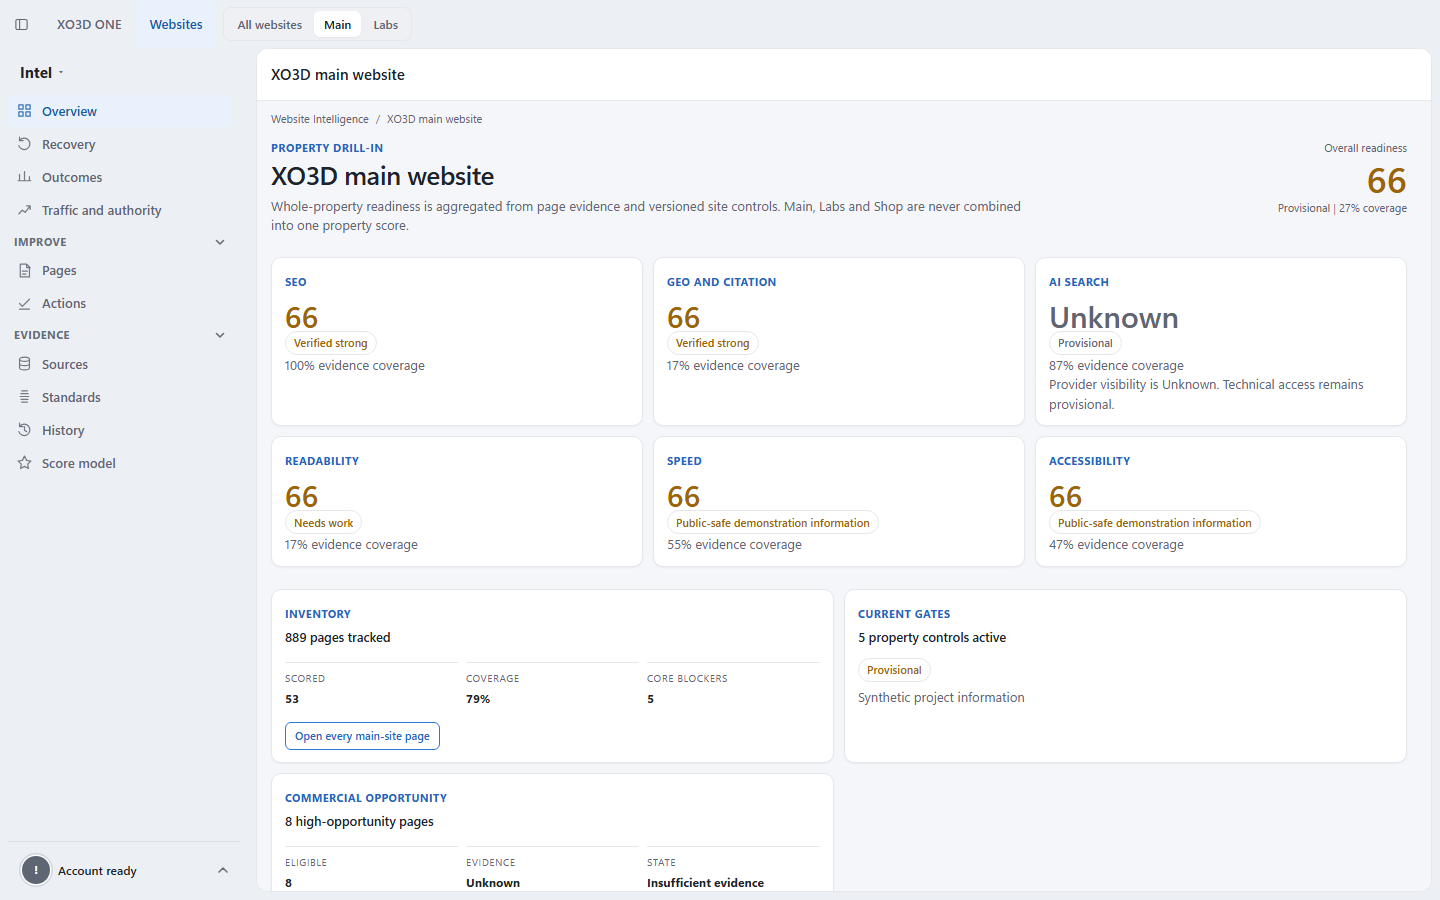
Task: Click 5 property controls active text
Action: (932, 637)
